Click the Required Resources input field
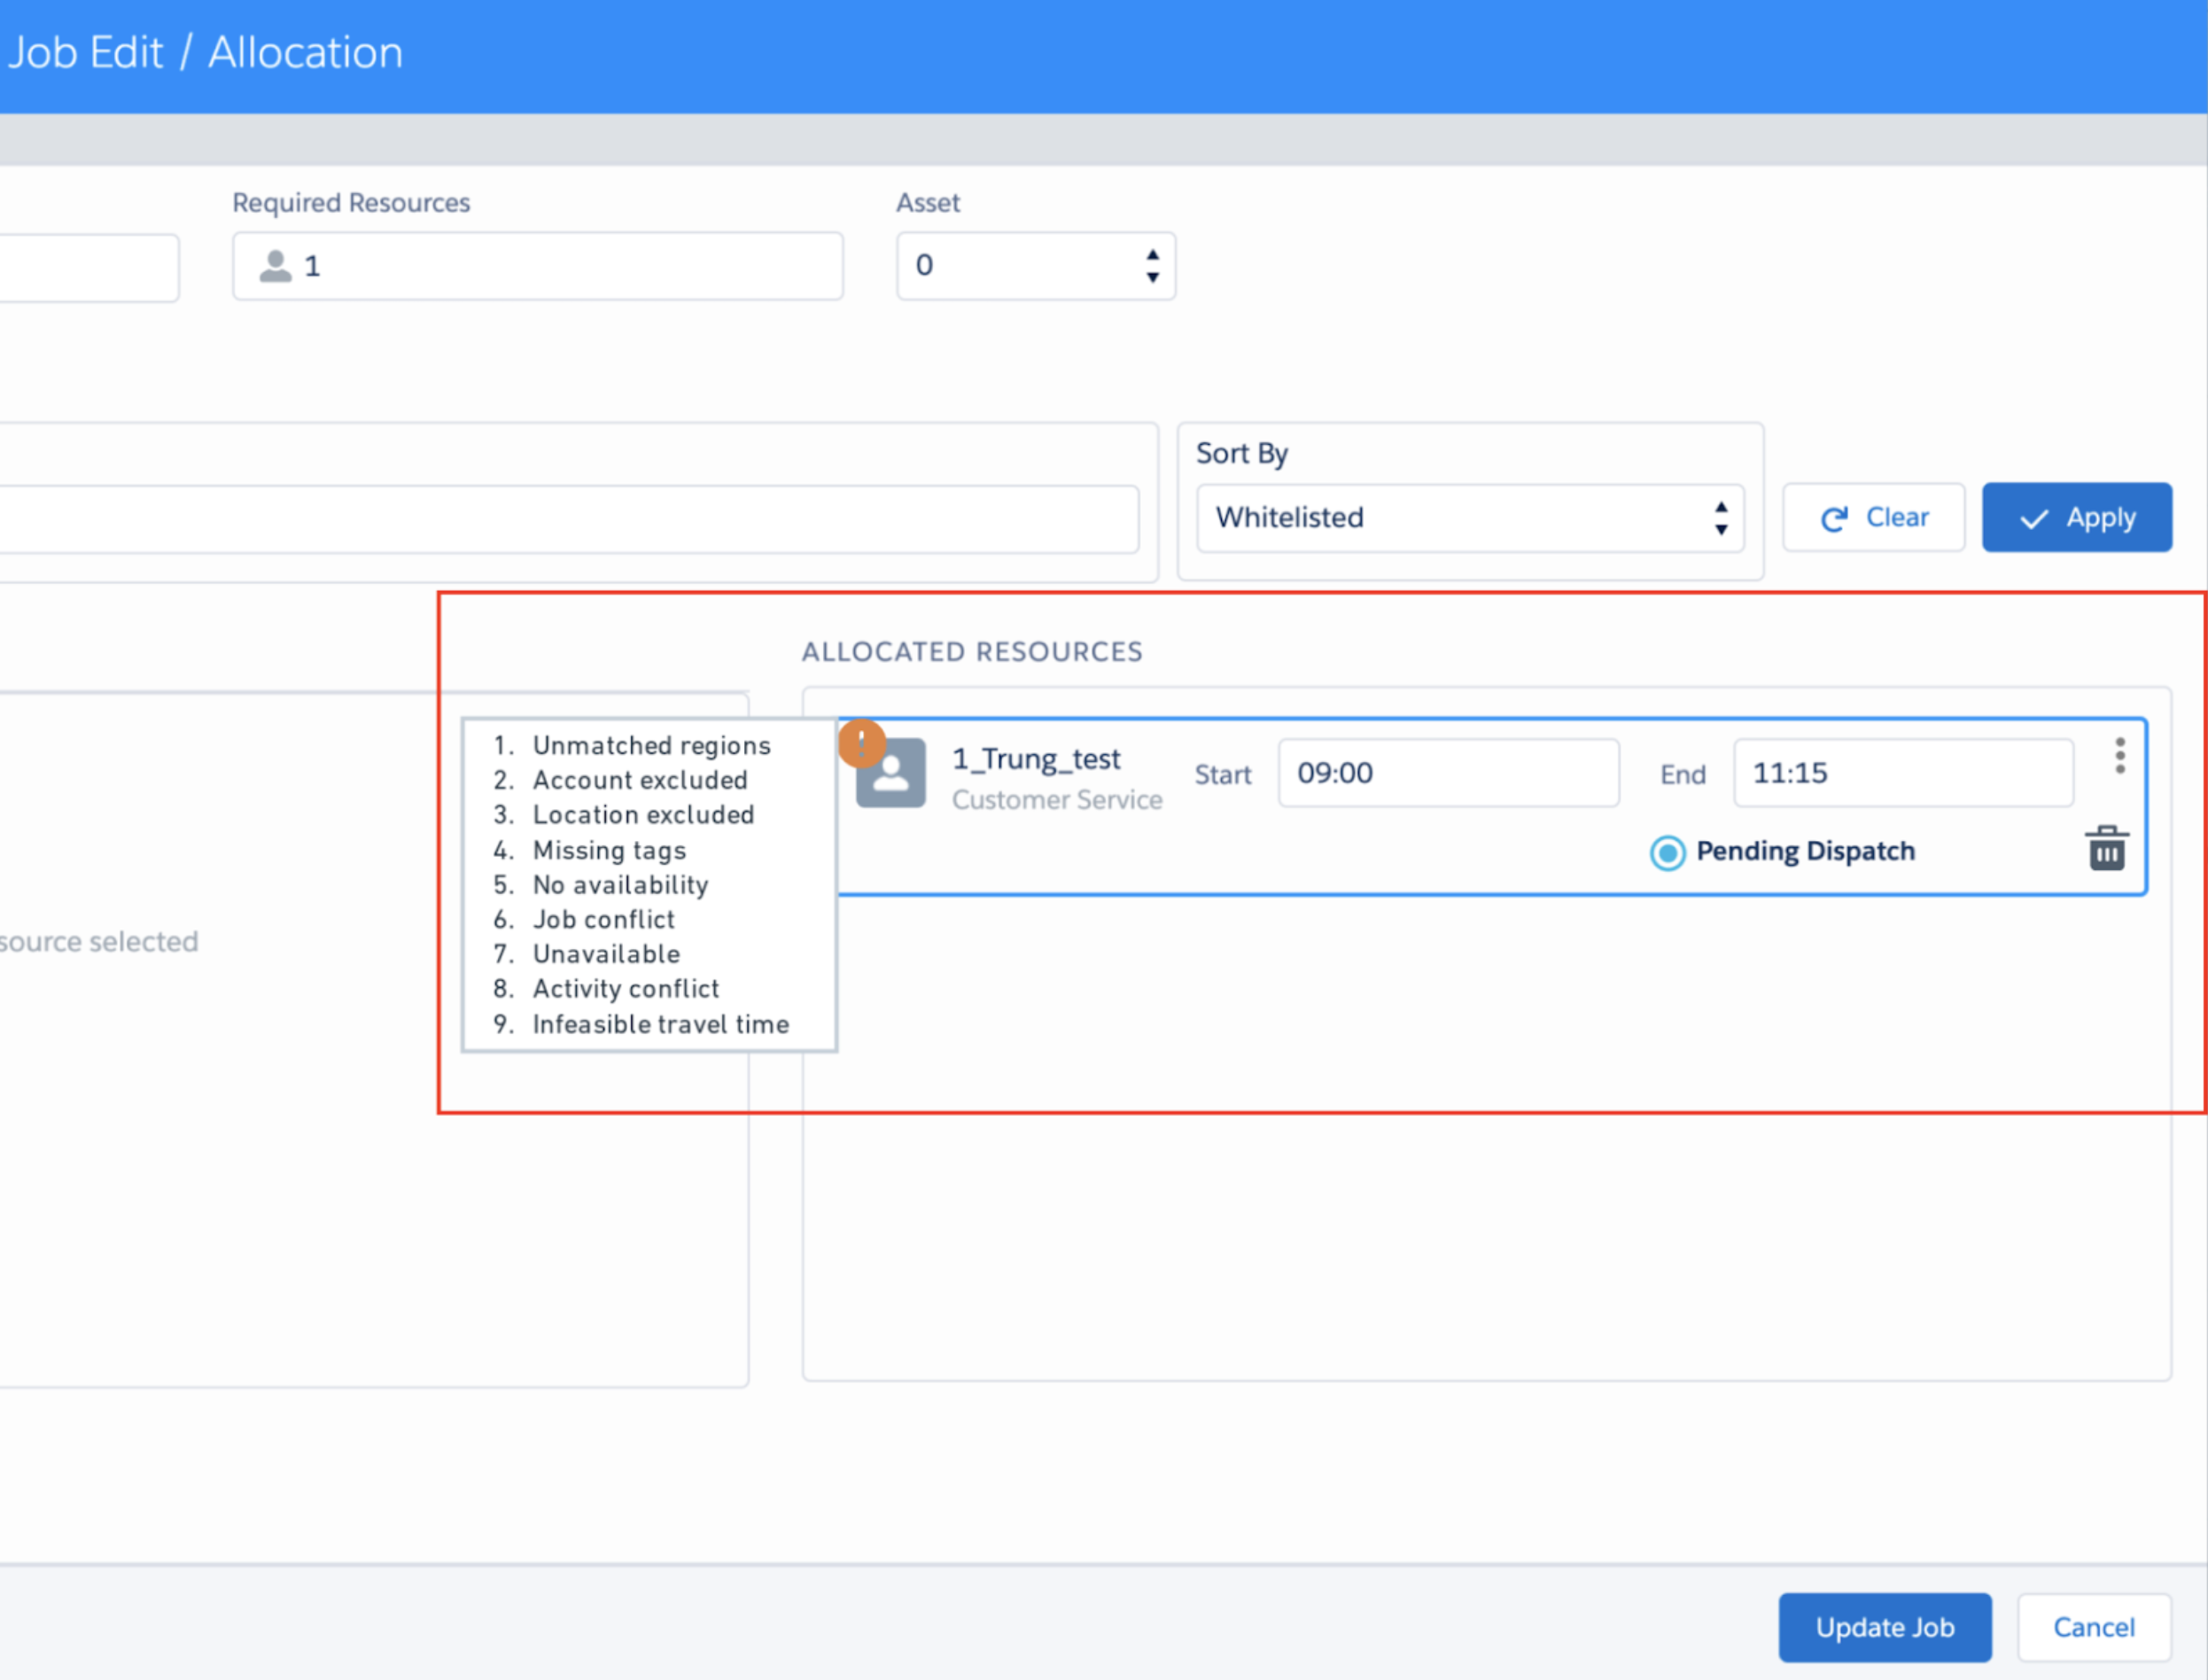Image resolution: width=2208 pixels, height=1680 pixels. pos(538,266)
